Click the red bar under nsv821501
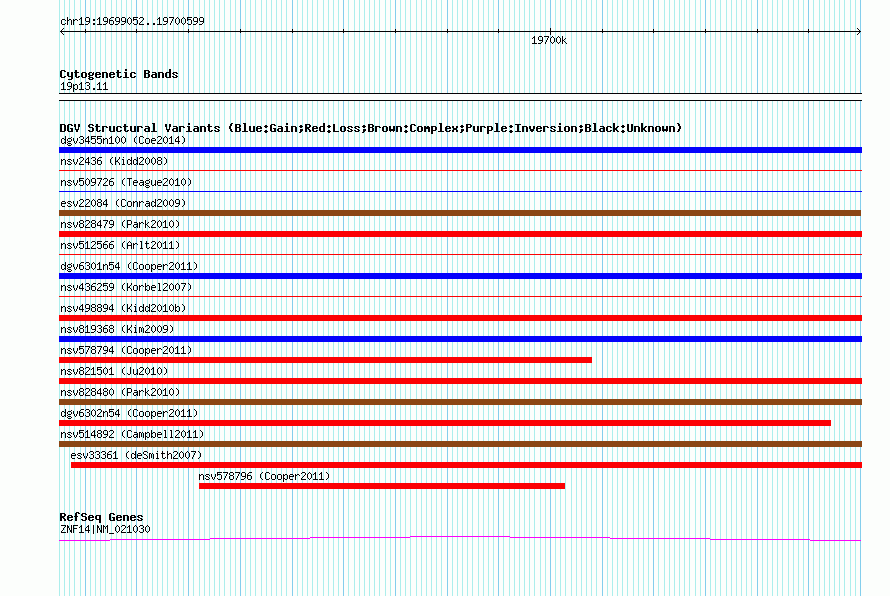The image size is (890, 596). click(x=460, y=381)
